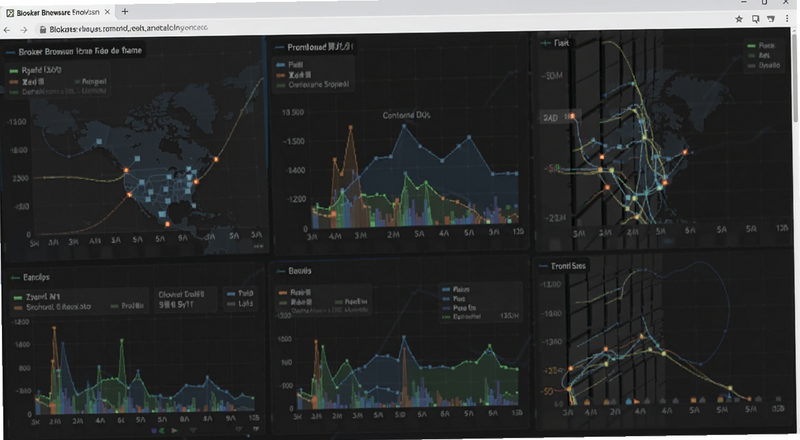Click the Broker Browser panel title
Screen dimensions: 800x440
point(80,51)
